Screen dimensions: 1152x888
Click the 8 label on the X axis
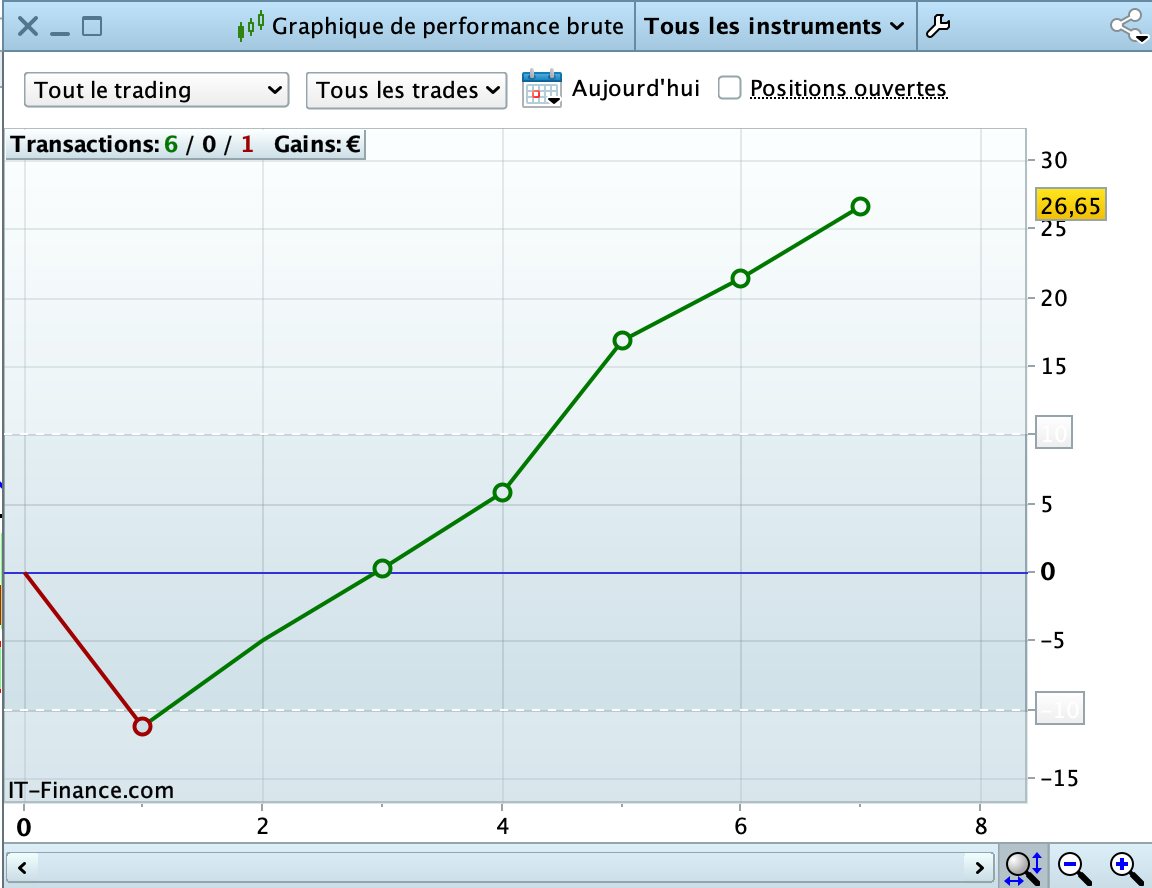click(981, 827)
